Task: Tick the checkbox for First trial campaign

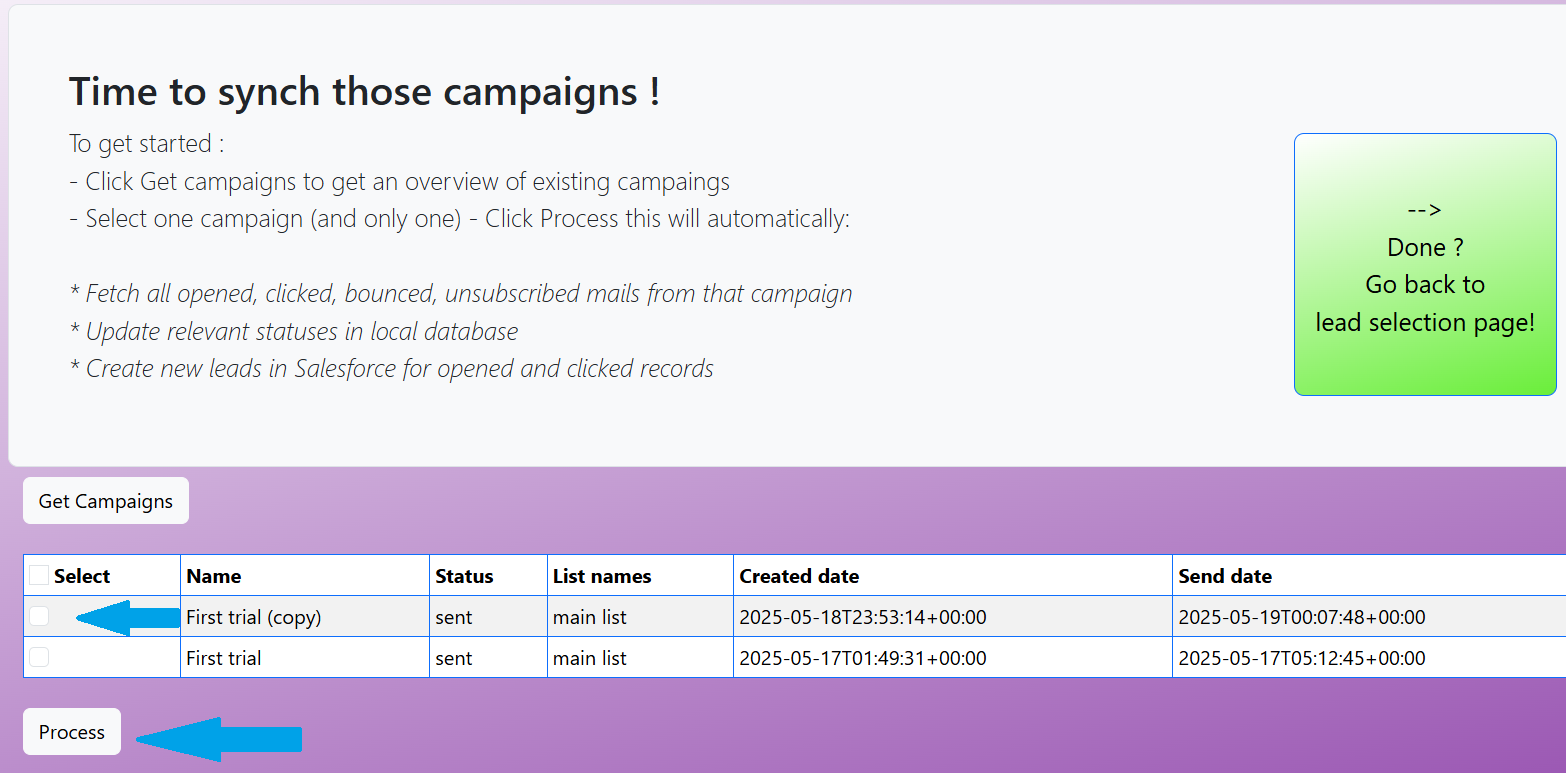Action: coord(39,657)
